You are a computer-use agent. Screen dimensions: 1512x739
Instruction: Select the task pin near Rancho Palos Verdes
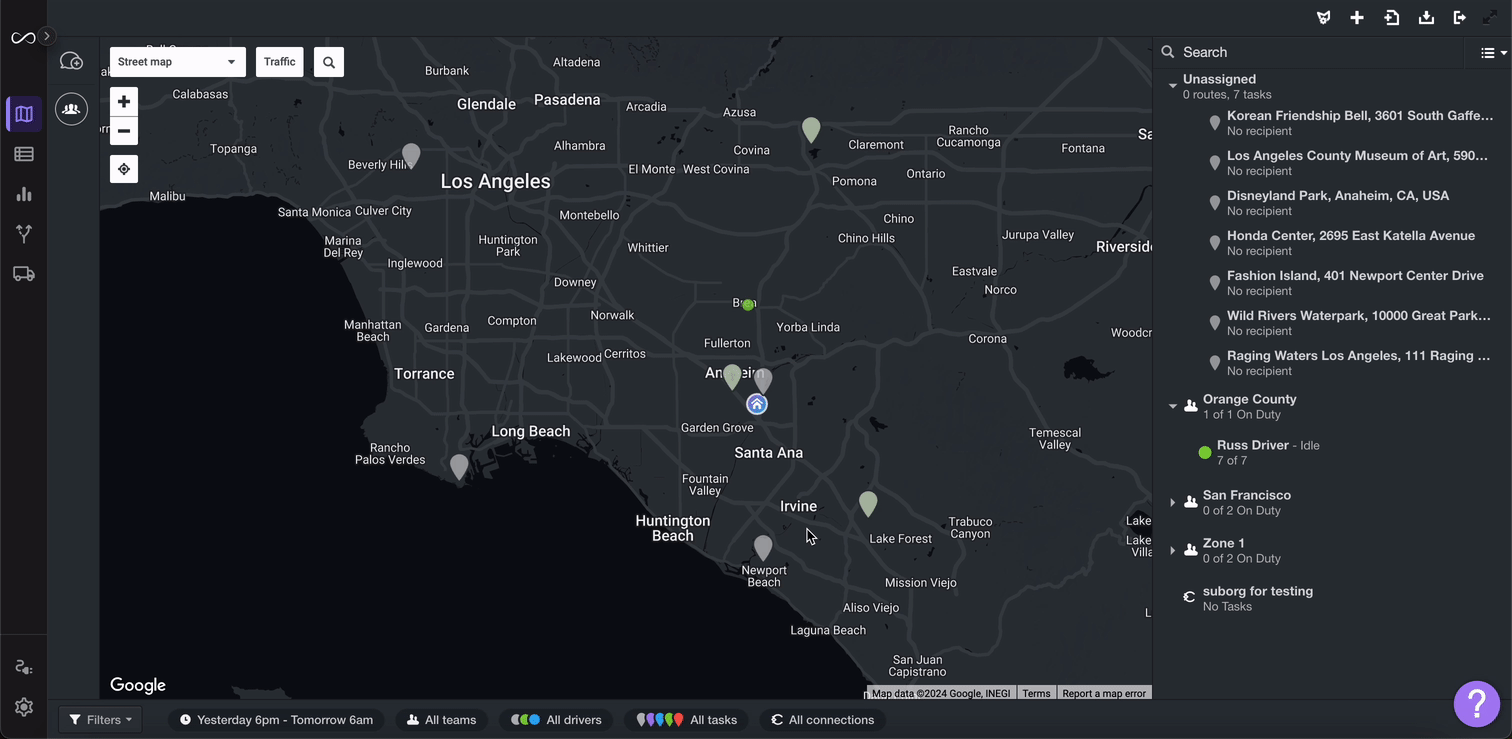(x=459, y=467)
